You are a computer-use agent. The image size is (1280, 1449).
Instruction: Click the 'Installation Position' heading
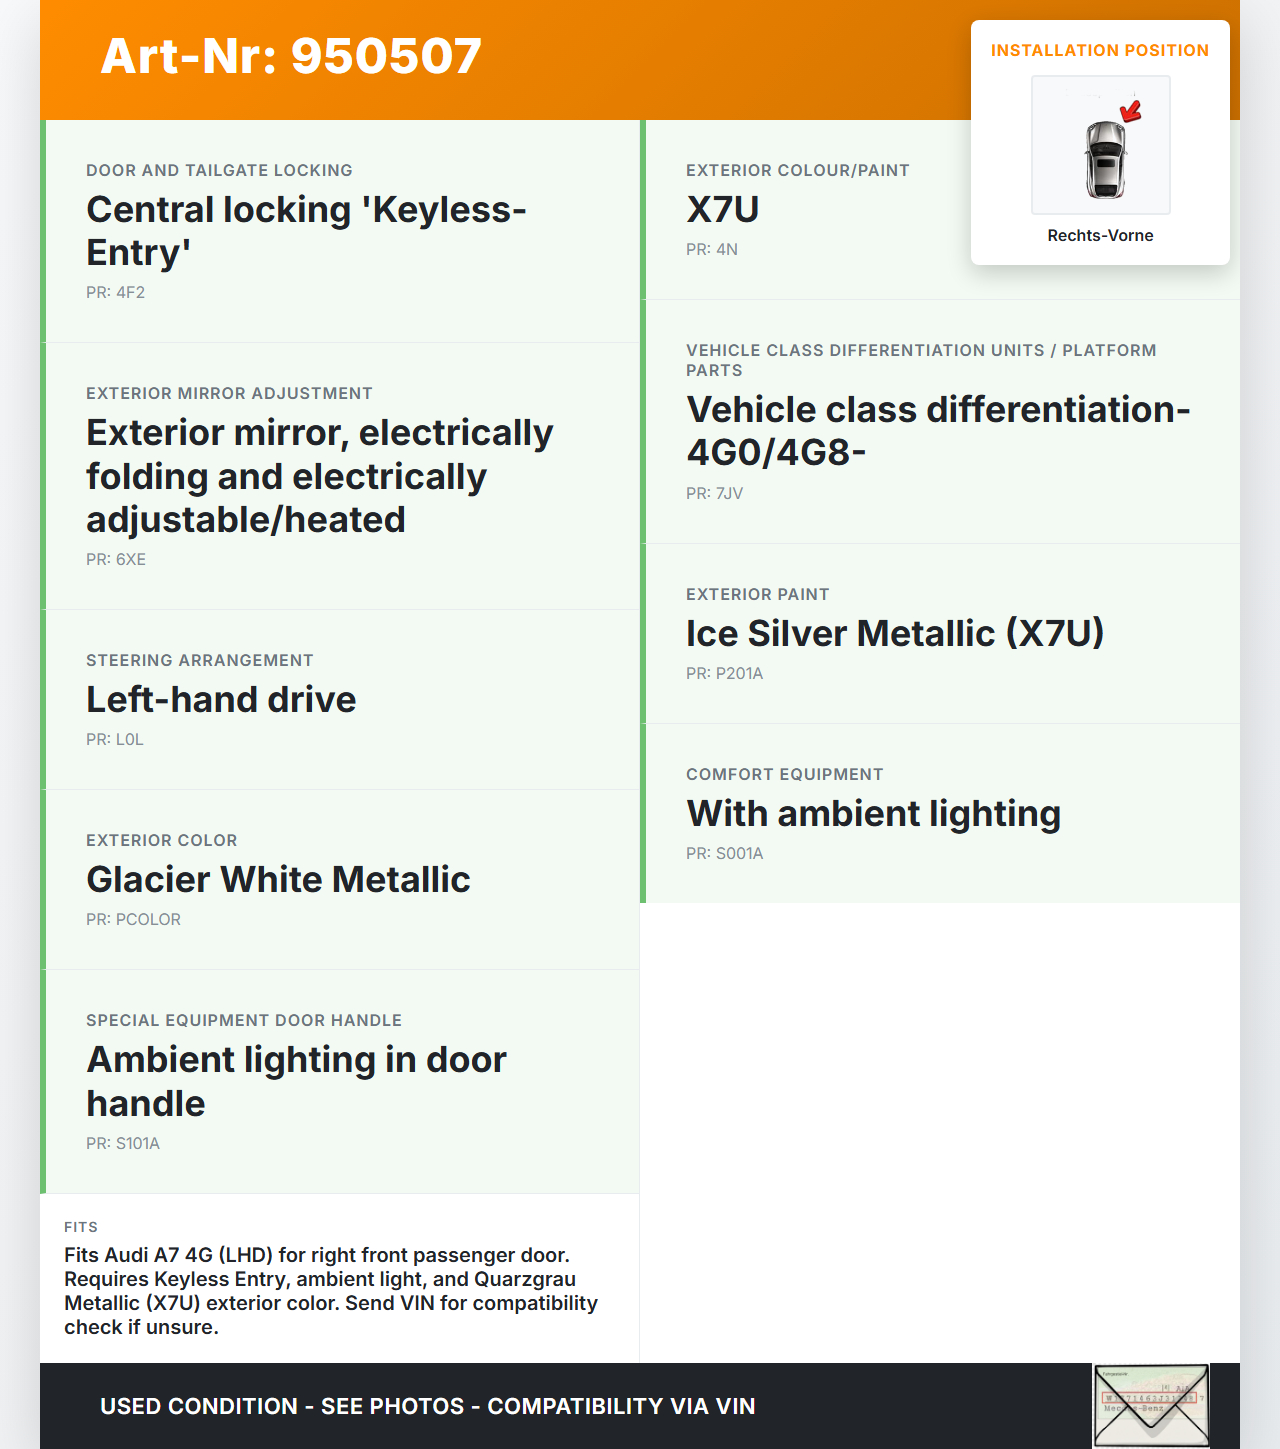(1099, 51)
